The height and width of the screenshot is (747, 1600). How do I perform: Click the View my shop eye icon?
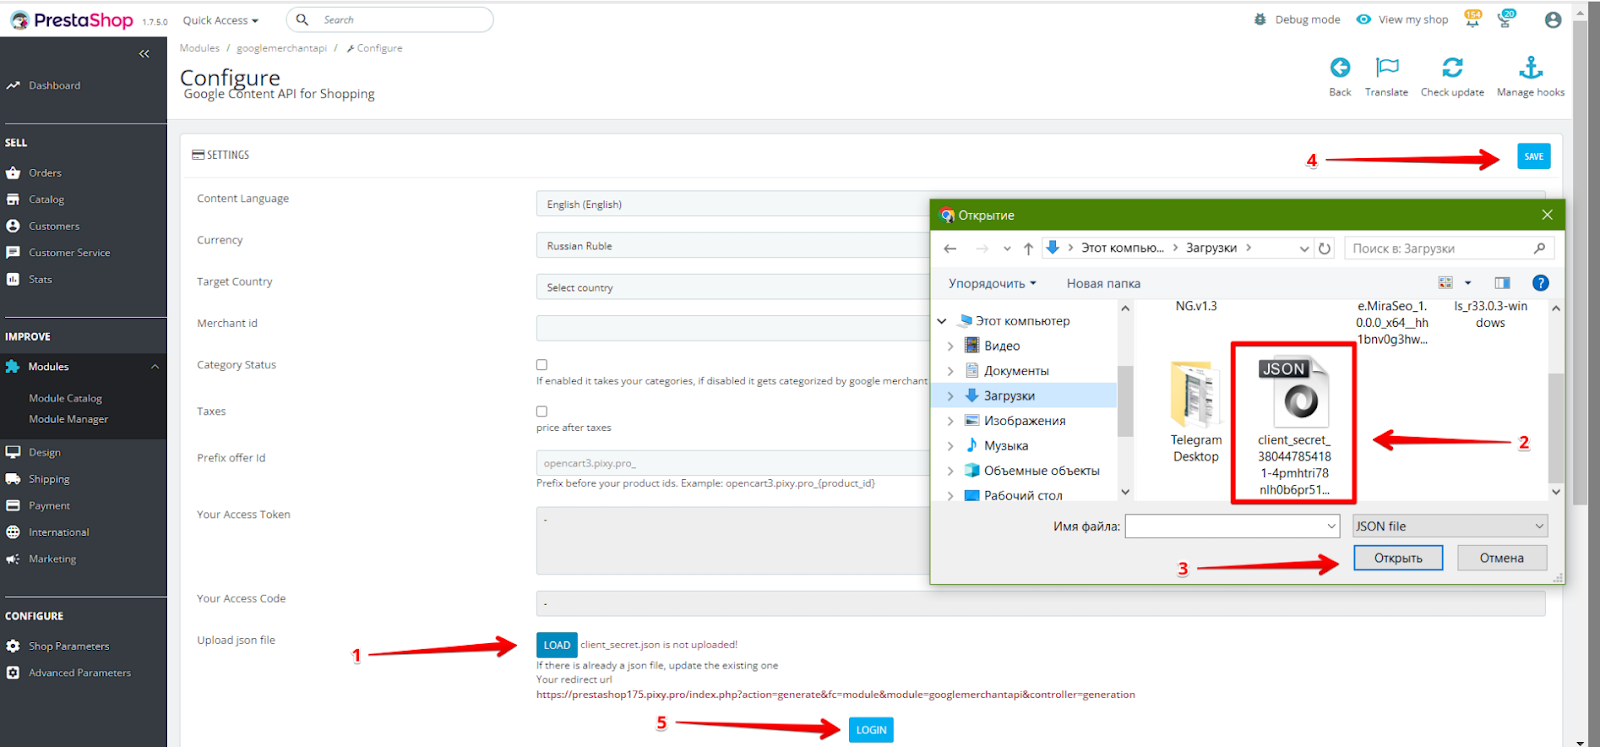coord(1363,19)
